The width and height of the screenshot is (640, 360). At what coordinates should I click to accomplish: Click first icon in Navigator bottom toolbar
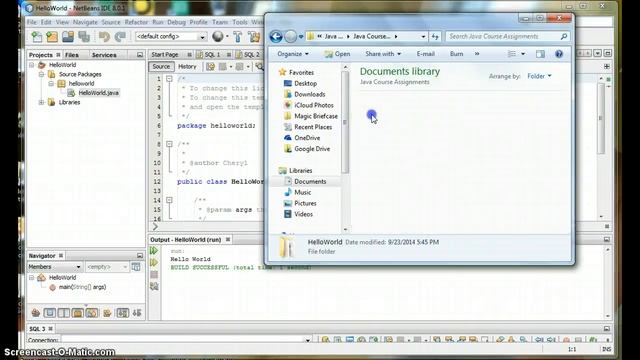[36, 313]
